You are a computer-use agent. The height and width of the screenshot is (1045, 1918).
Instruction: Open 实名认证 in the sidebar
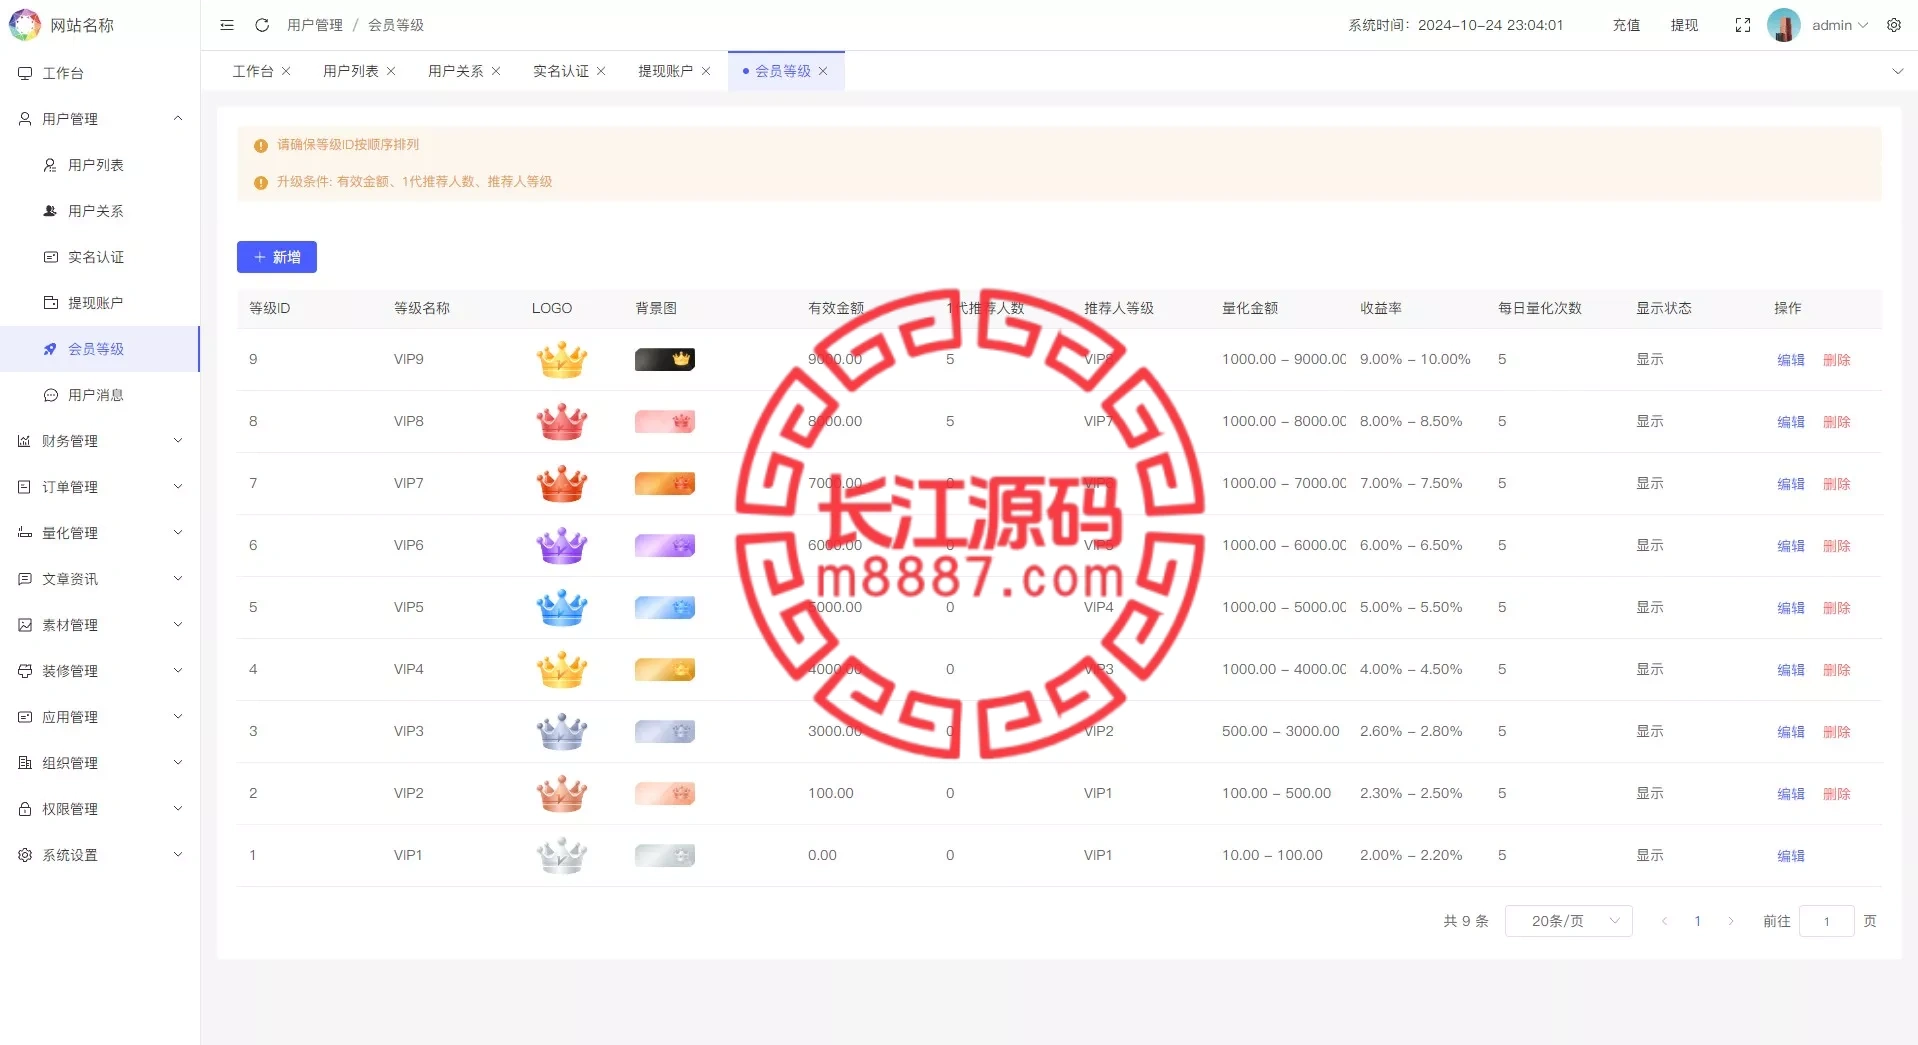point(100,257)
